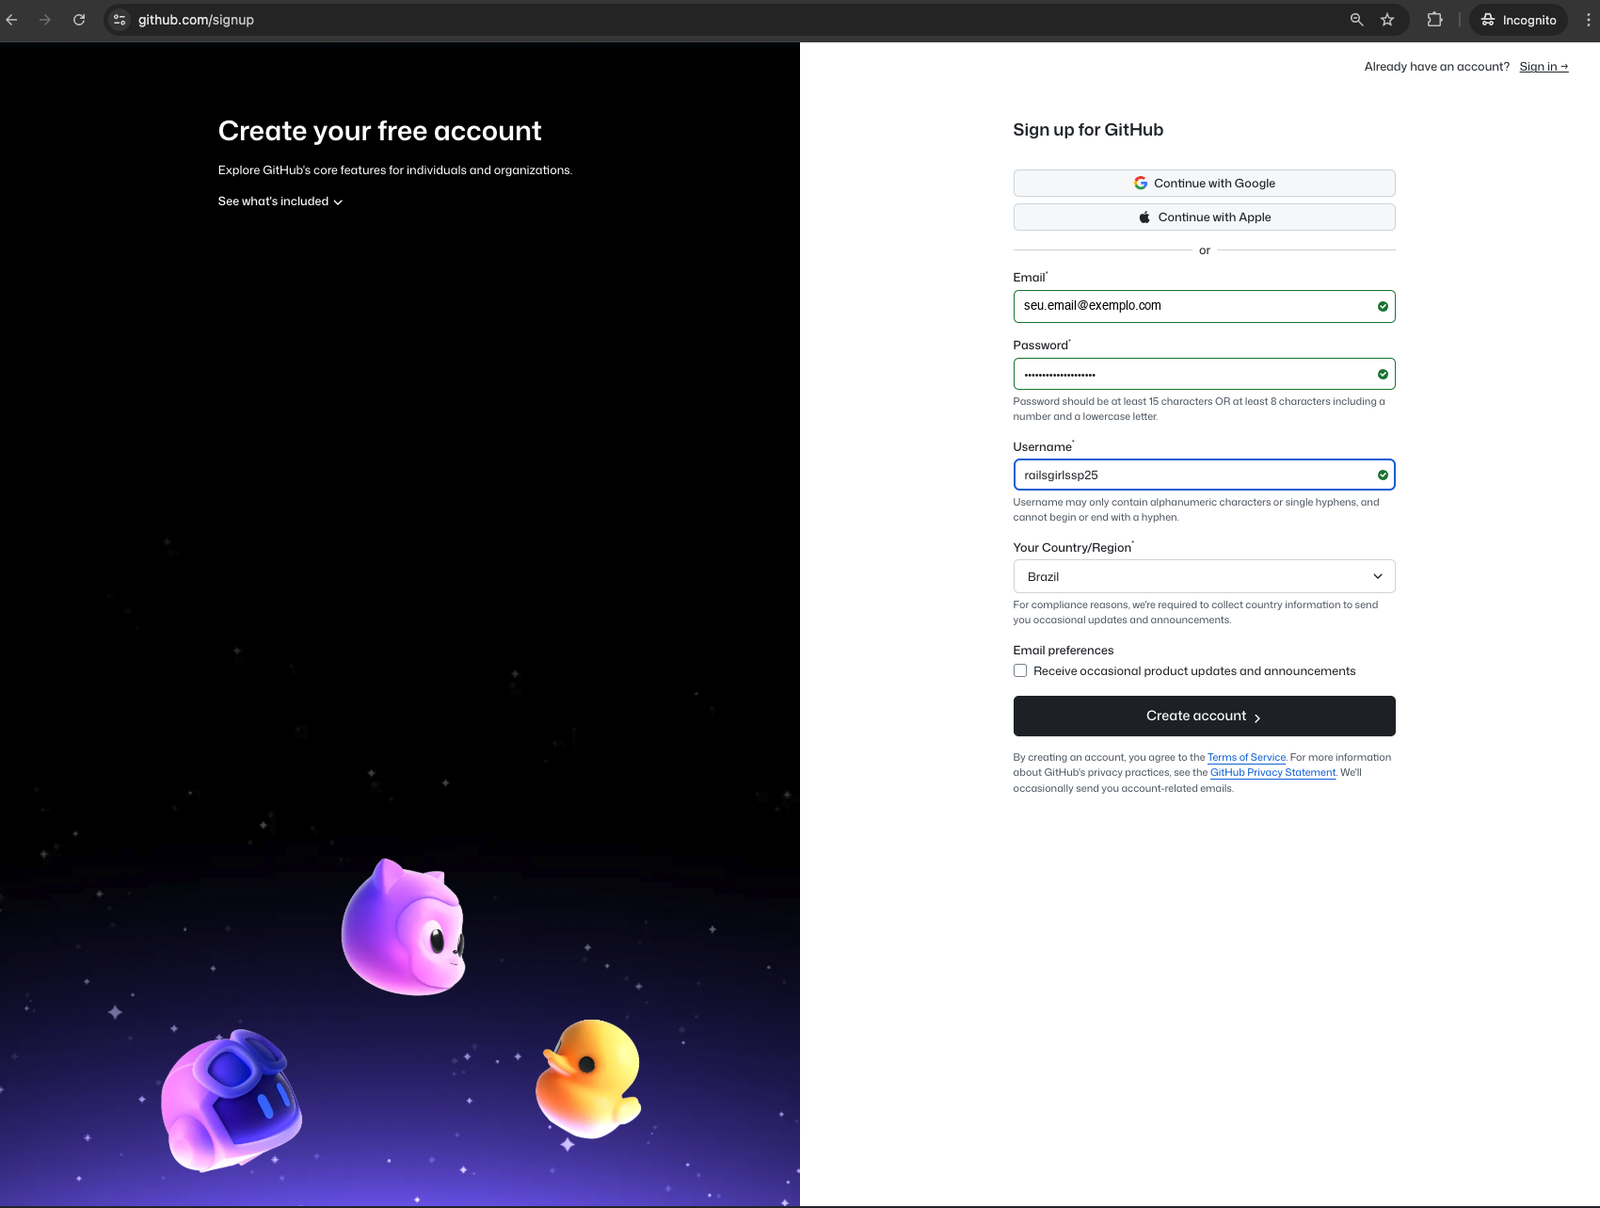Open the Incognito profile indicator
Screen dimensions: 1600x1208
point(1518,20)
